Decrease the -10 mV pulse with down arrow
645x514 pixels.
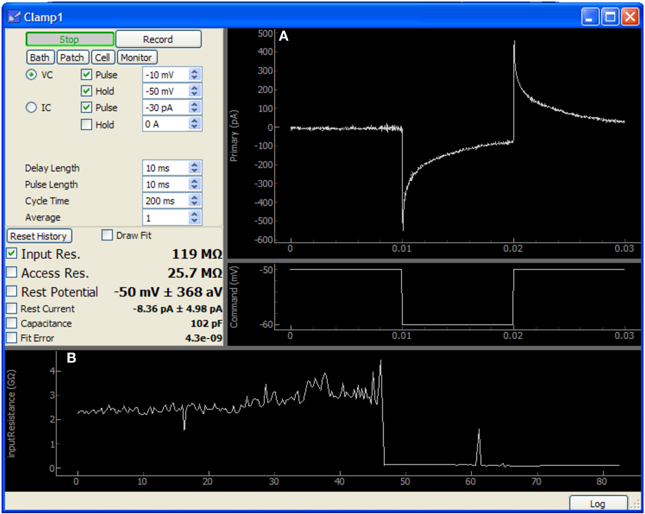coord(195,78)
